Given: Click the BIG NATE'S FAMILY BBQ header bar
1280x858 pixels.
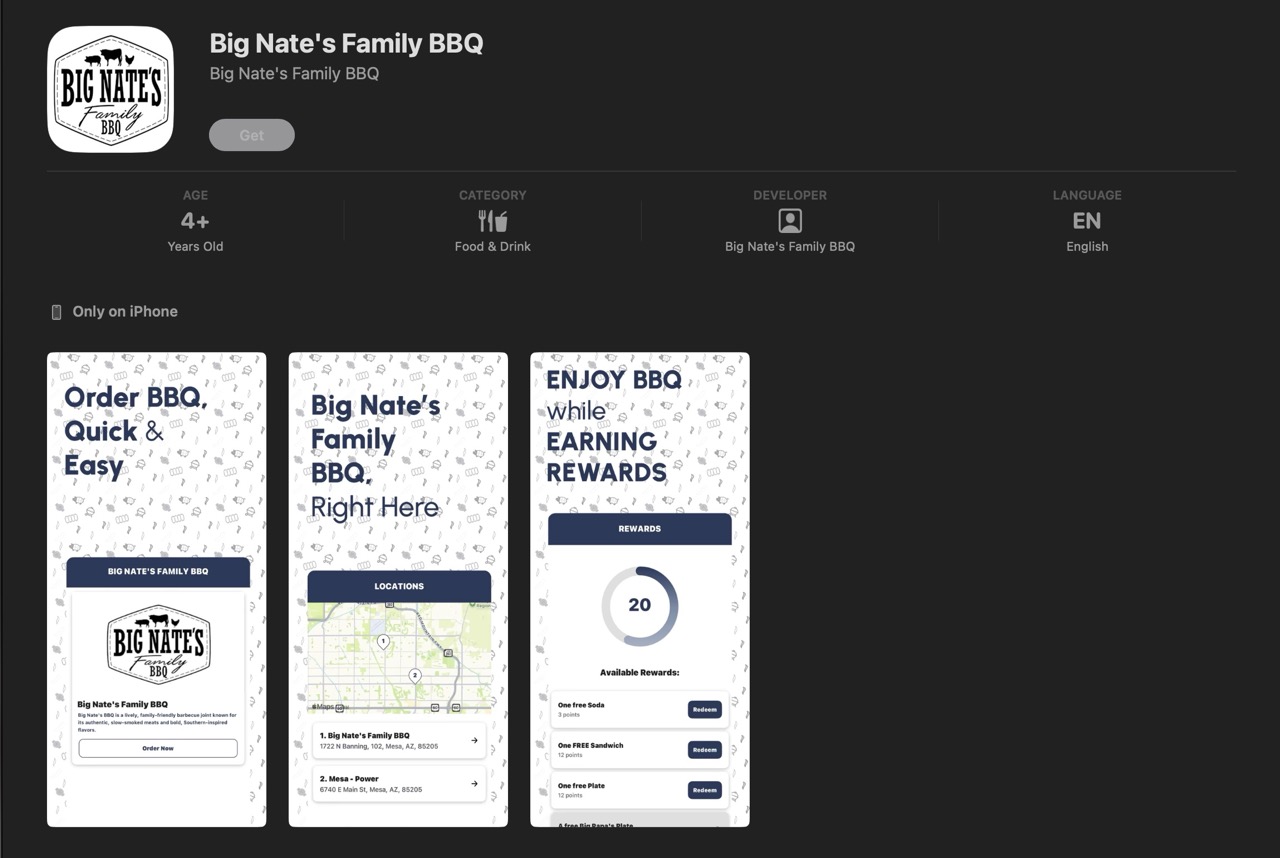Looking at the screenshot, I should [x=158, y=572].
